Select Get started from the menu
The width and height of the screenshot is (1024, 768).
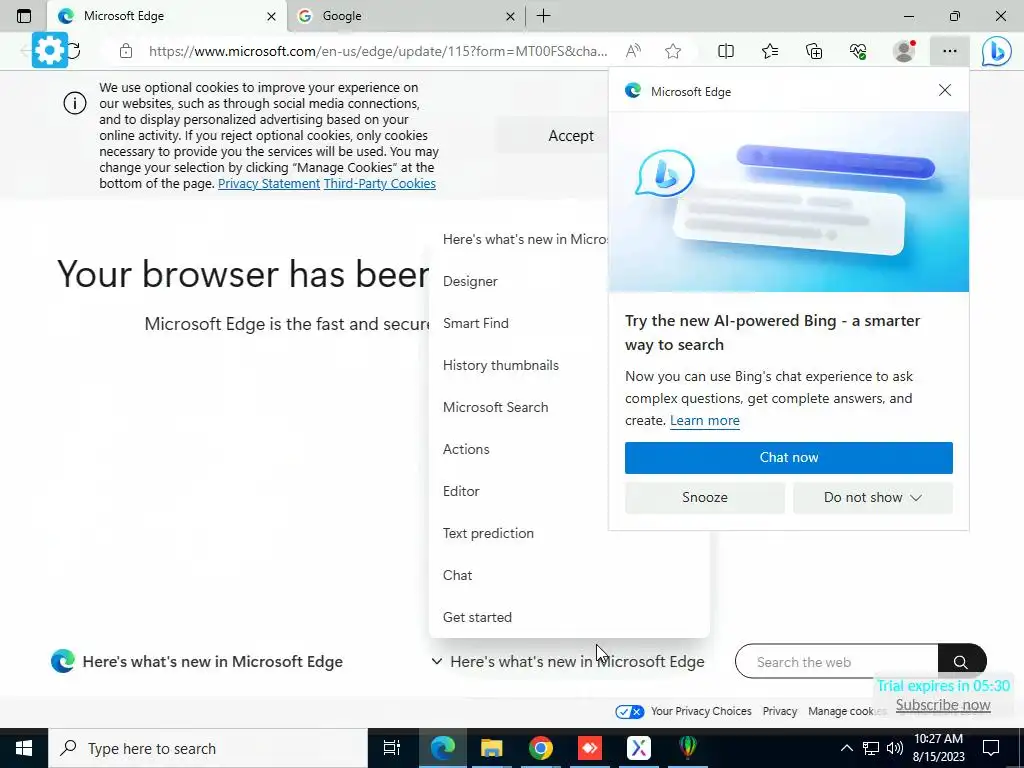tap(477, 617)
